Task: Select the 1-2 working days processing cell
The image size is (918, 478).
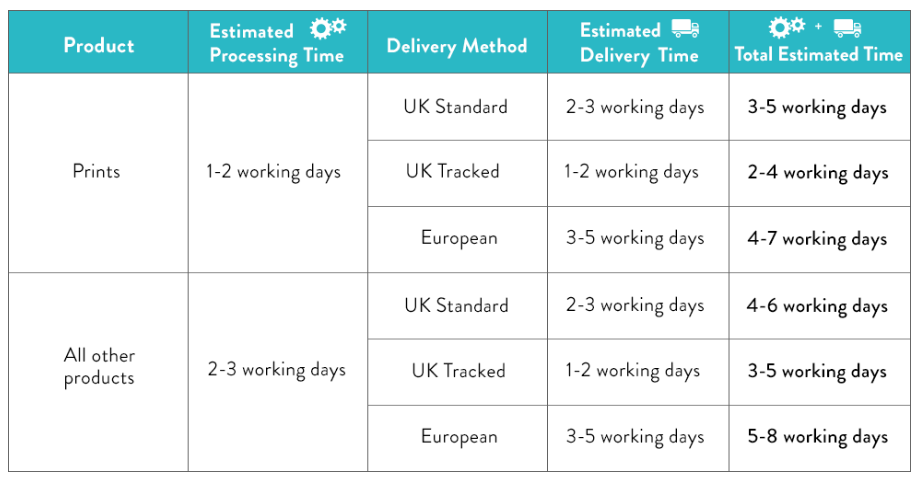Action: pos(278,173)
